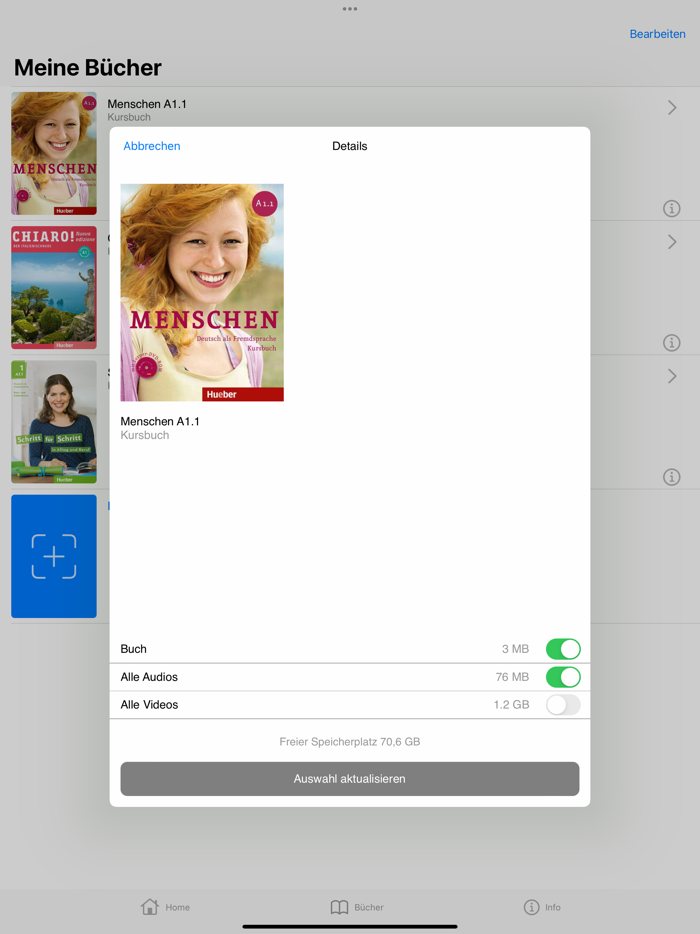The height and width of the screenshot is (934, 700).
Task: Toggle the Alle Audios switch
Action: (x=563, y=677)
